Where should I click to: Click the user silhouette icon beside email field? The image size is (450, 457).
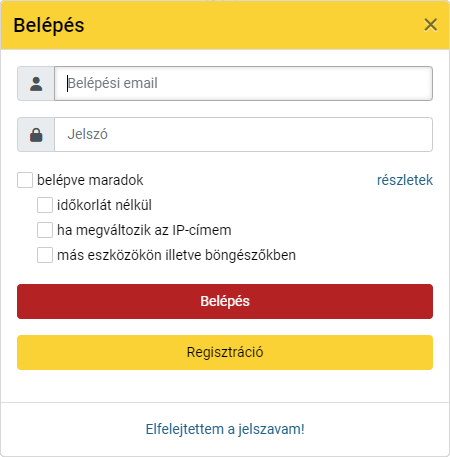coord(36,84)
